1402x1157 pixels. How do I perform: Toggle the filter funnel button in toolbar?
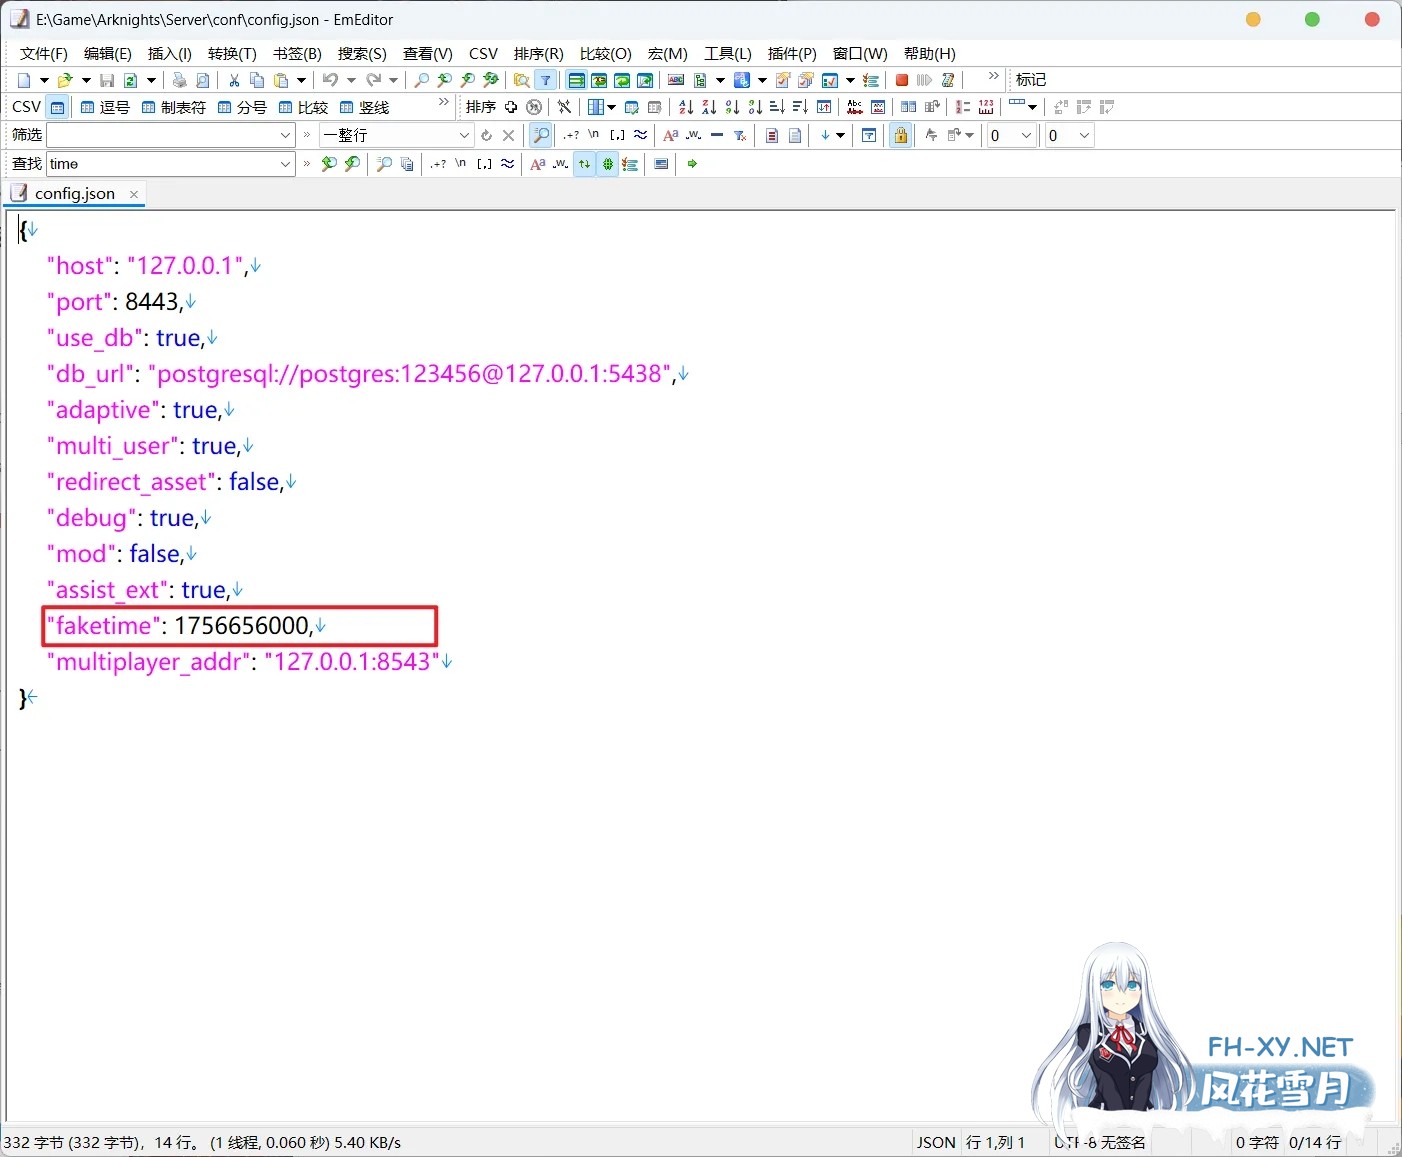point(546,80)
